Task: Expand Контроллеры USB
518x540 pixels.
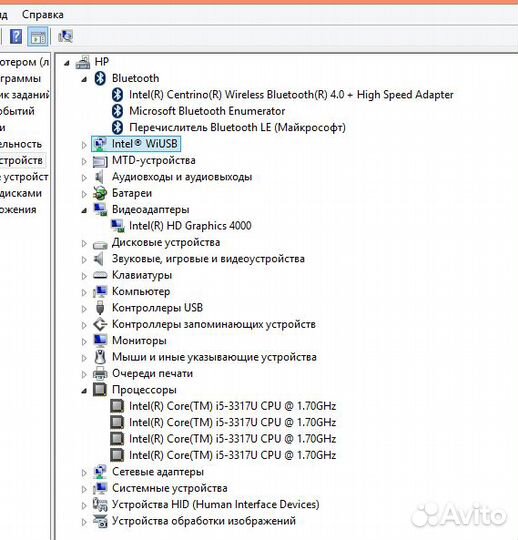Action: point(84,309)
